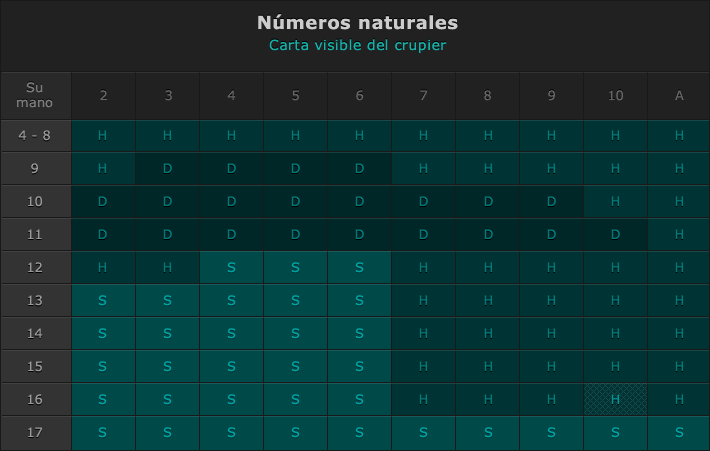Click the 'Números naturales' title
This screenshot has width=710, height=451.
pyautogui.click(x=357, y=23)
